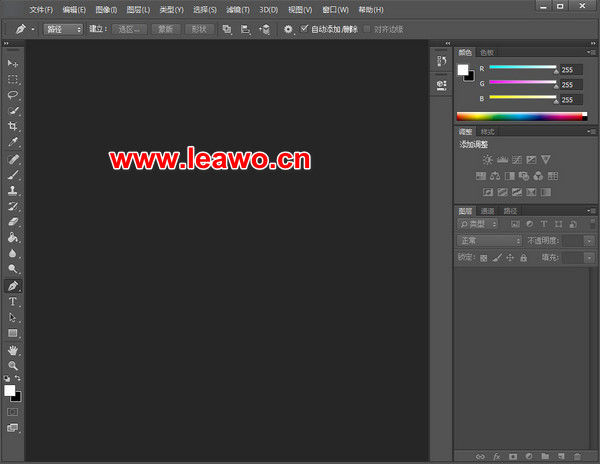Open the gear settings in options bar
Screen dimensions: 600x464
tap(288, 29)
